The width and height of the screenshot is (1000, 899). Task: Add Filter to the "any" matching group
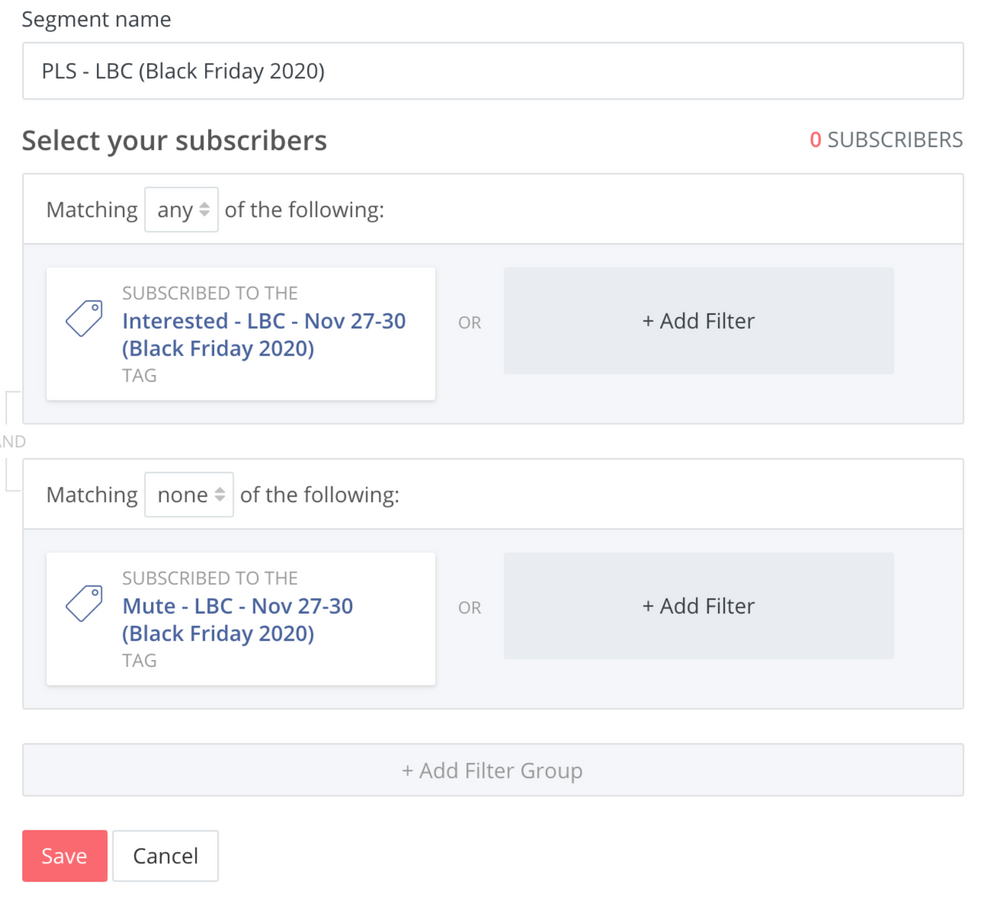pyautogui.click(x=698, y=321)
